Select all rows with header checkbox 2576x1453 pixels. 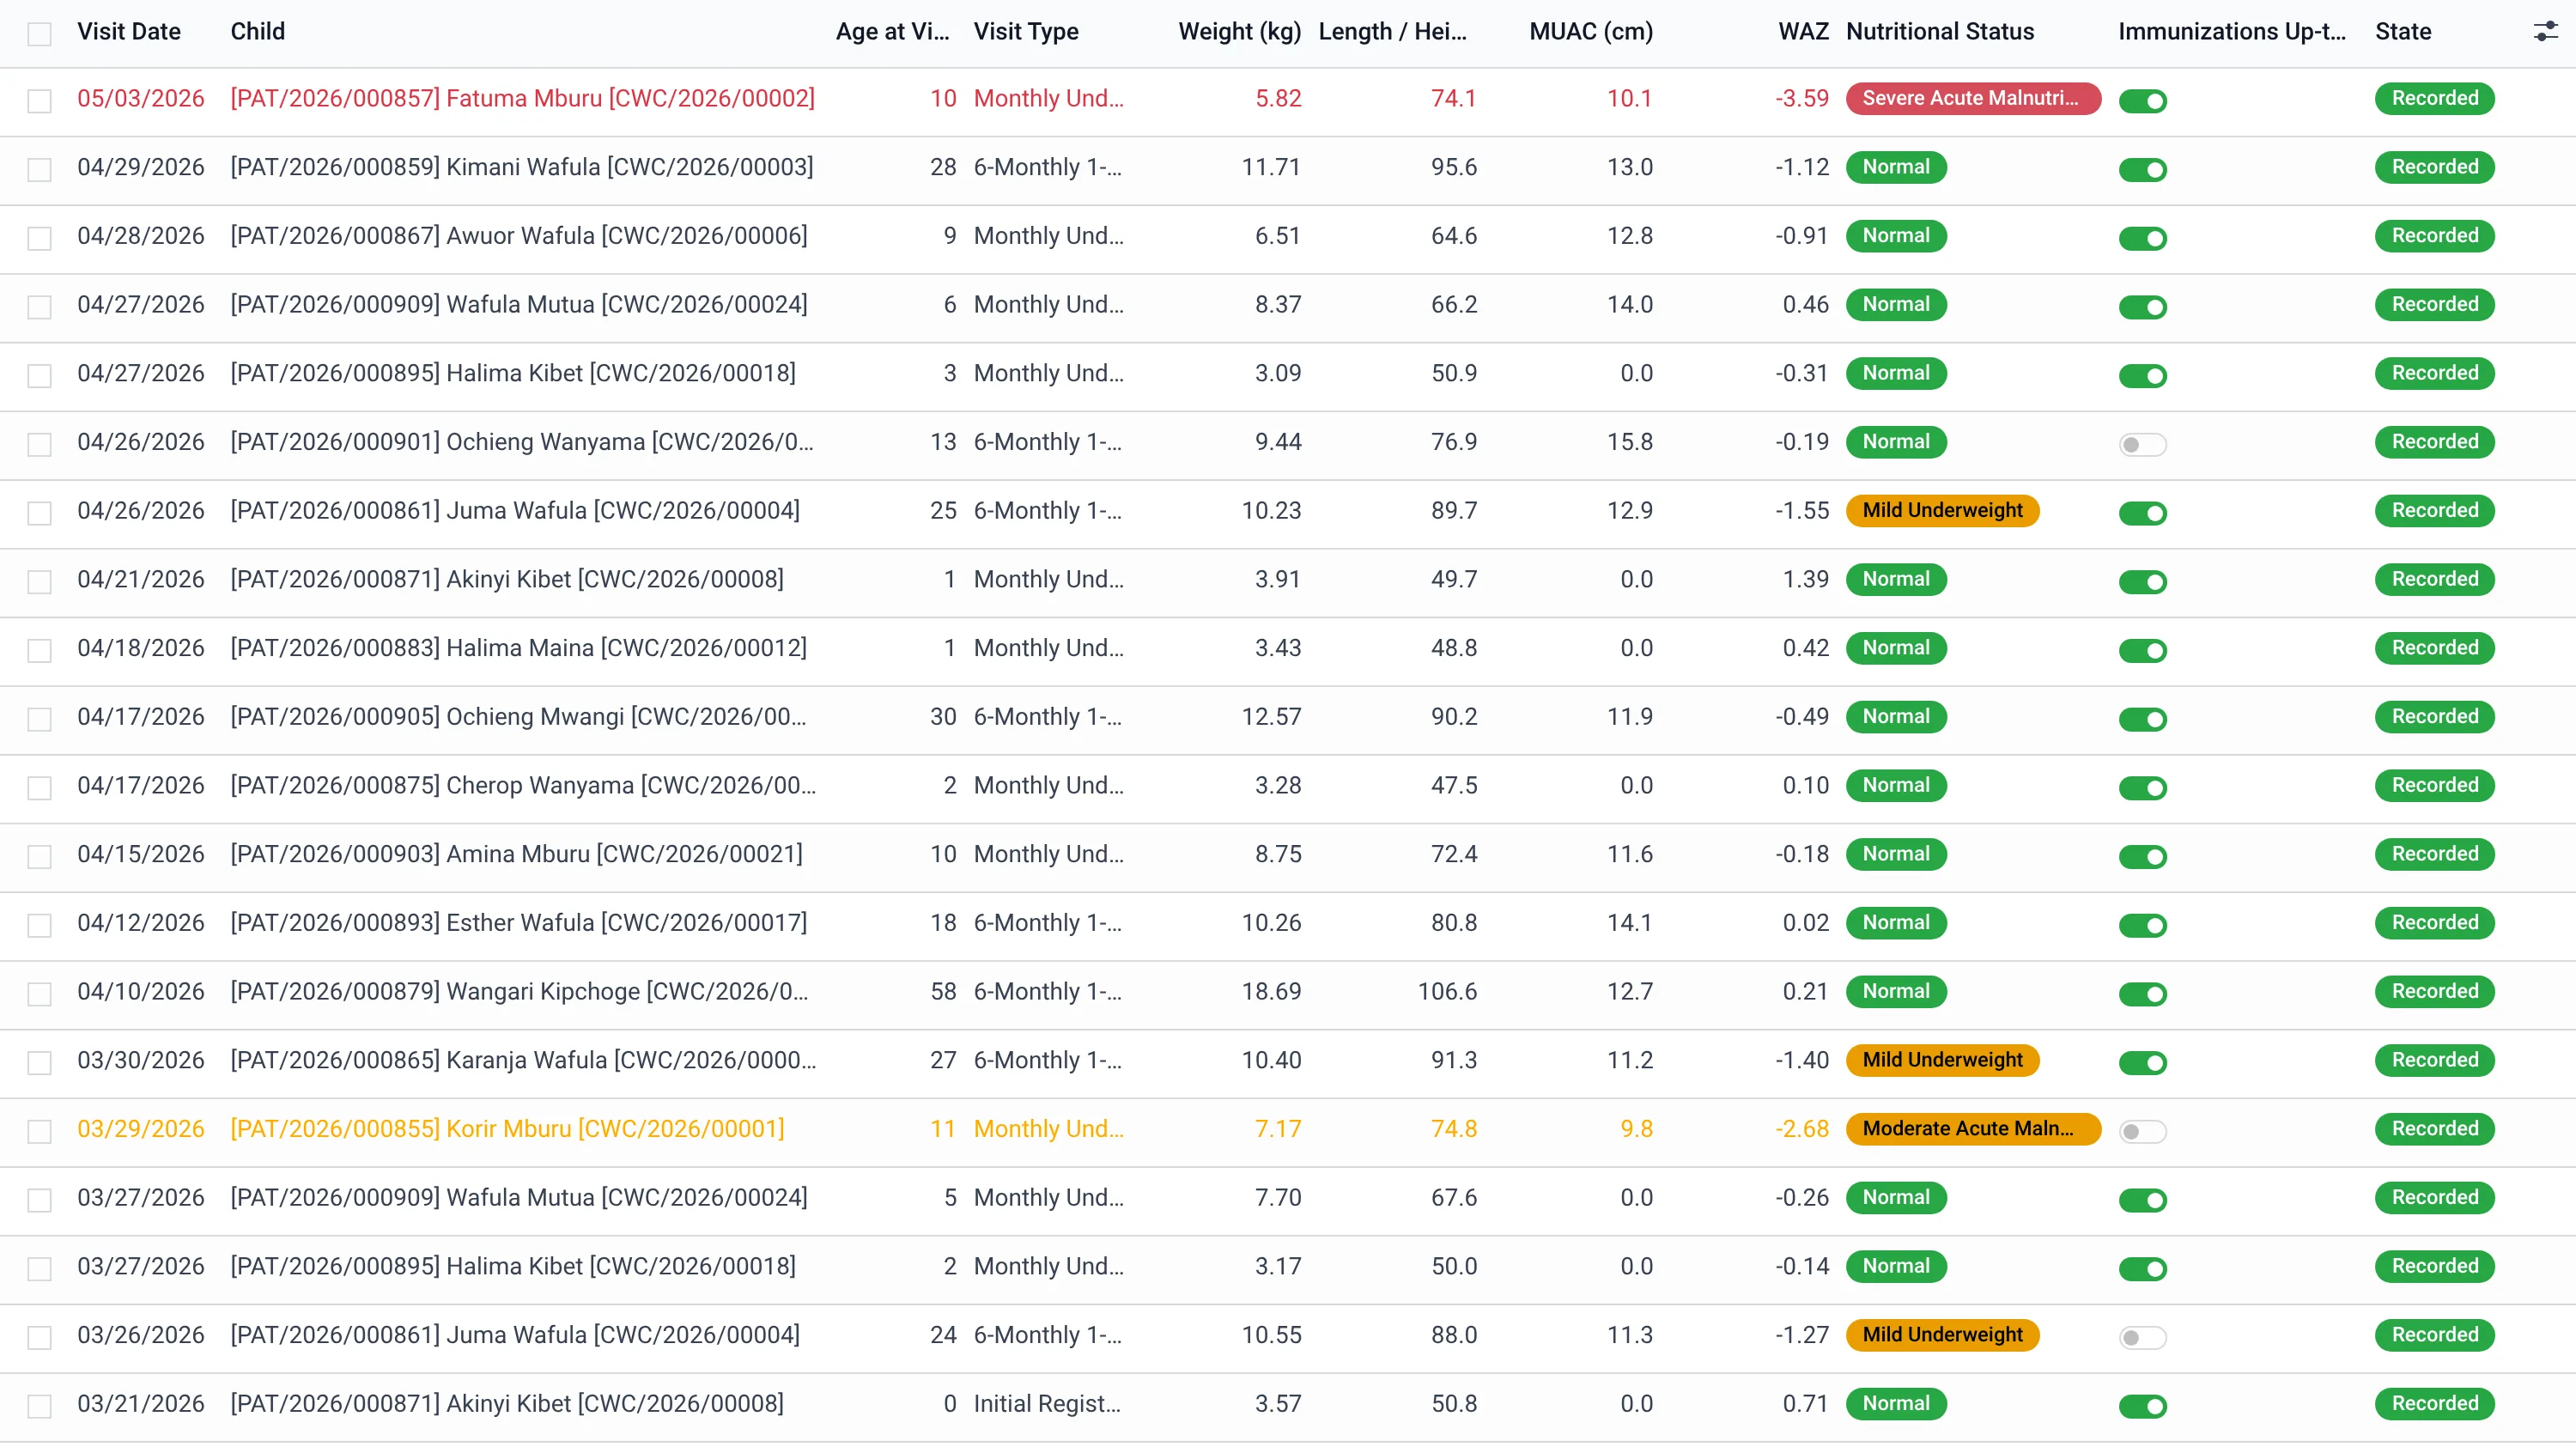click(x=39, y=34)
